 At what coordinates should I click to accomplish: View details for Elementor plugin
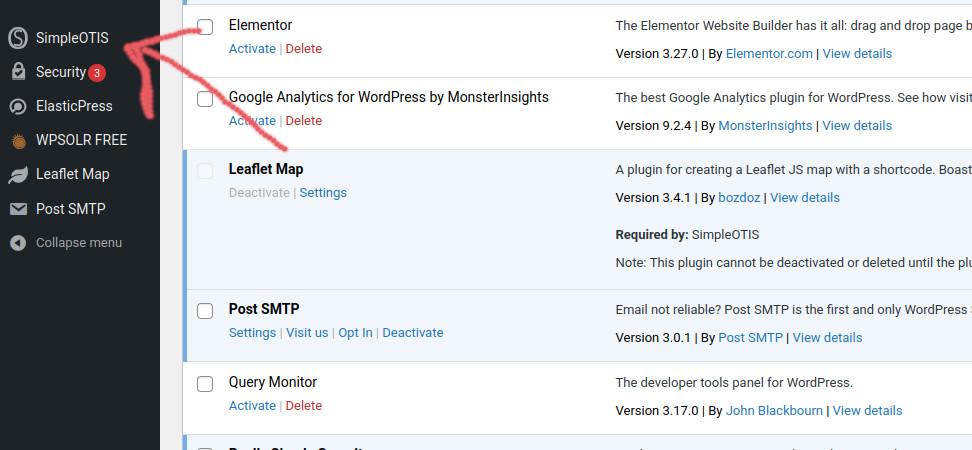(857, 54)
